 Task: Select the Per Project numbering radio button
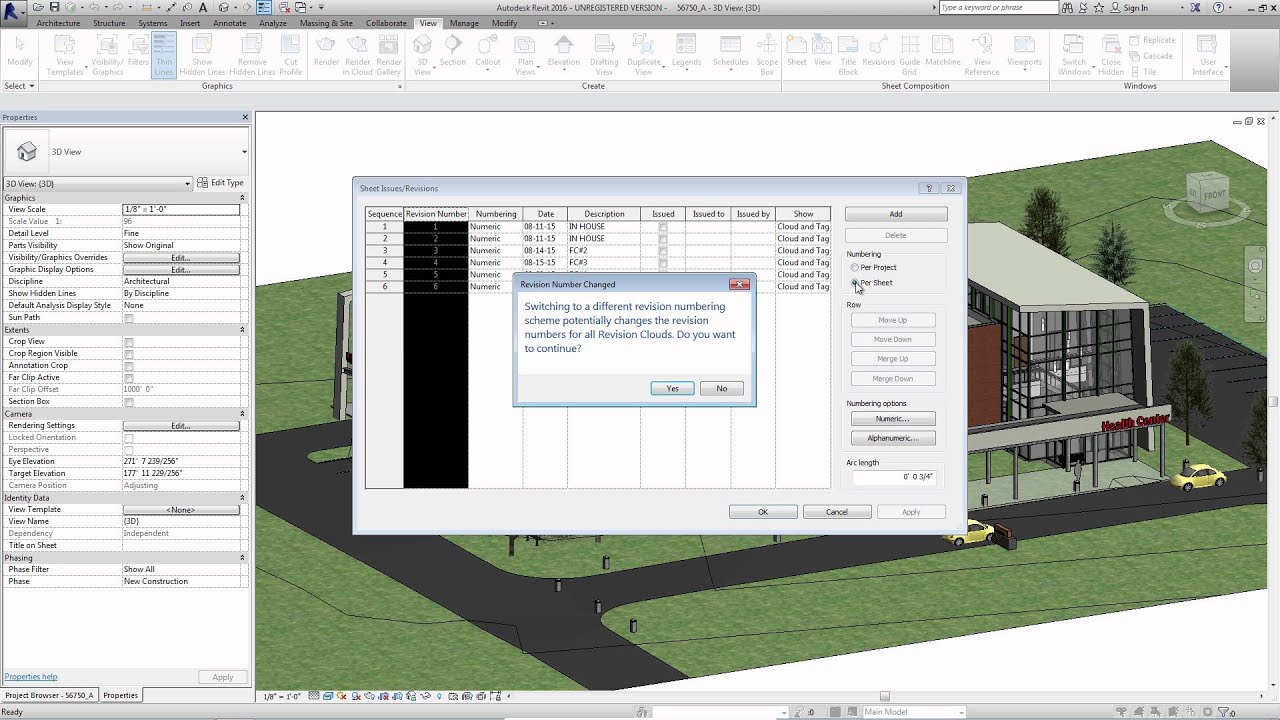click(855, 267)
